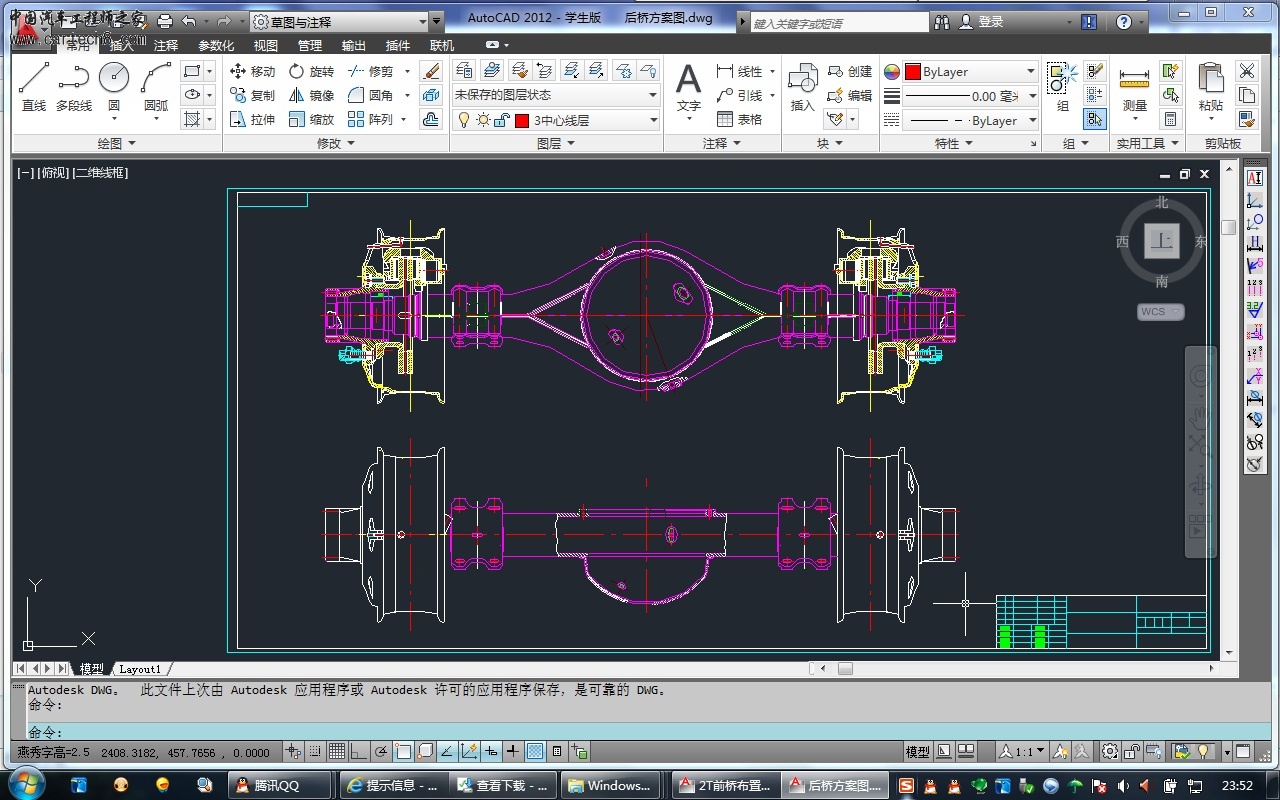The image size is (1280, 800).
Task: Toggle layer on/off light bulb for 3中心线层
Action: pos(463,120)
